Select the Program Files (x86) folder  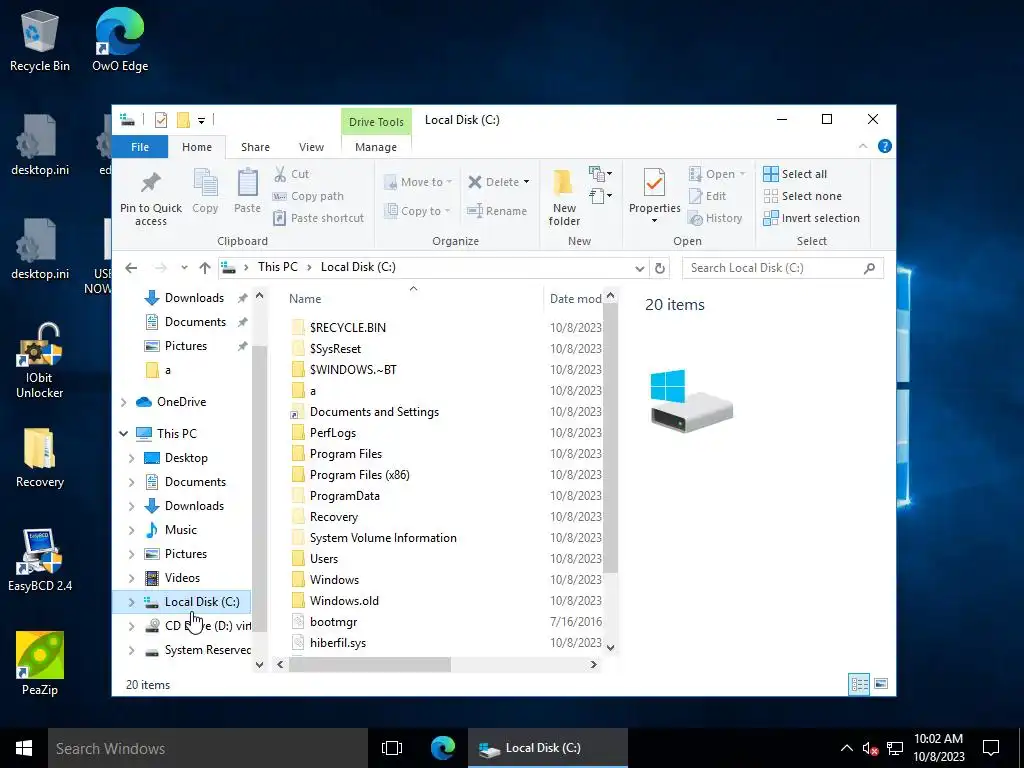(x=360, y=475)
